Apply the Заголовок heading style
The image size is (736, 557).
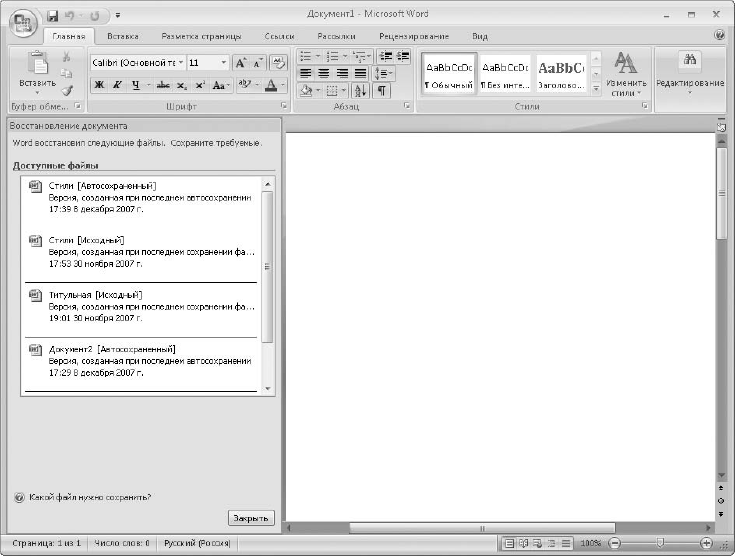click(x=561, y=74)
